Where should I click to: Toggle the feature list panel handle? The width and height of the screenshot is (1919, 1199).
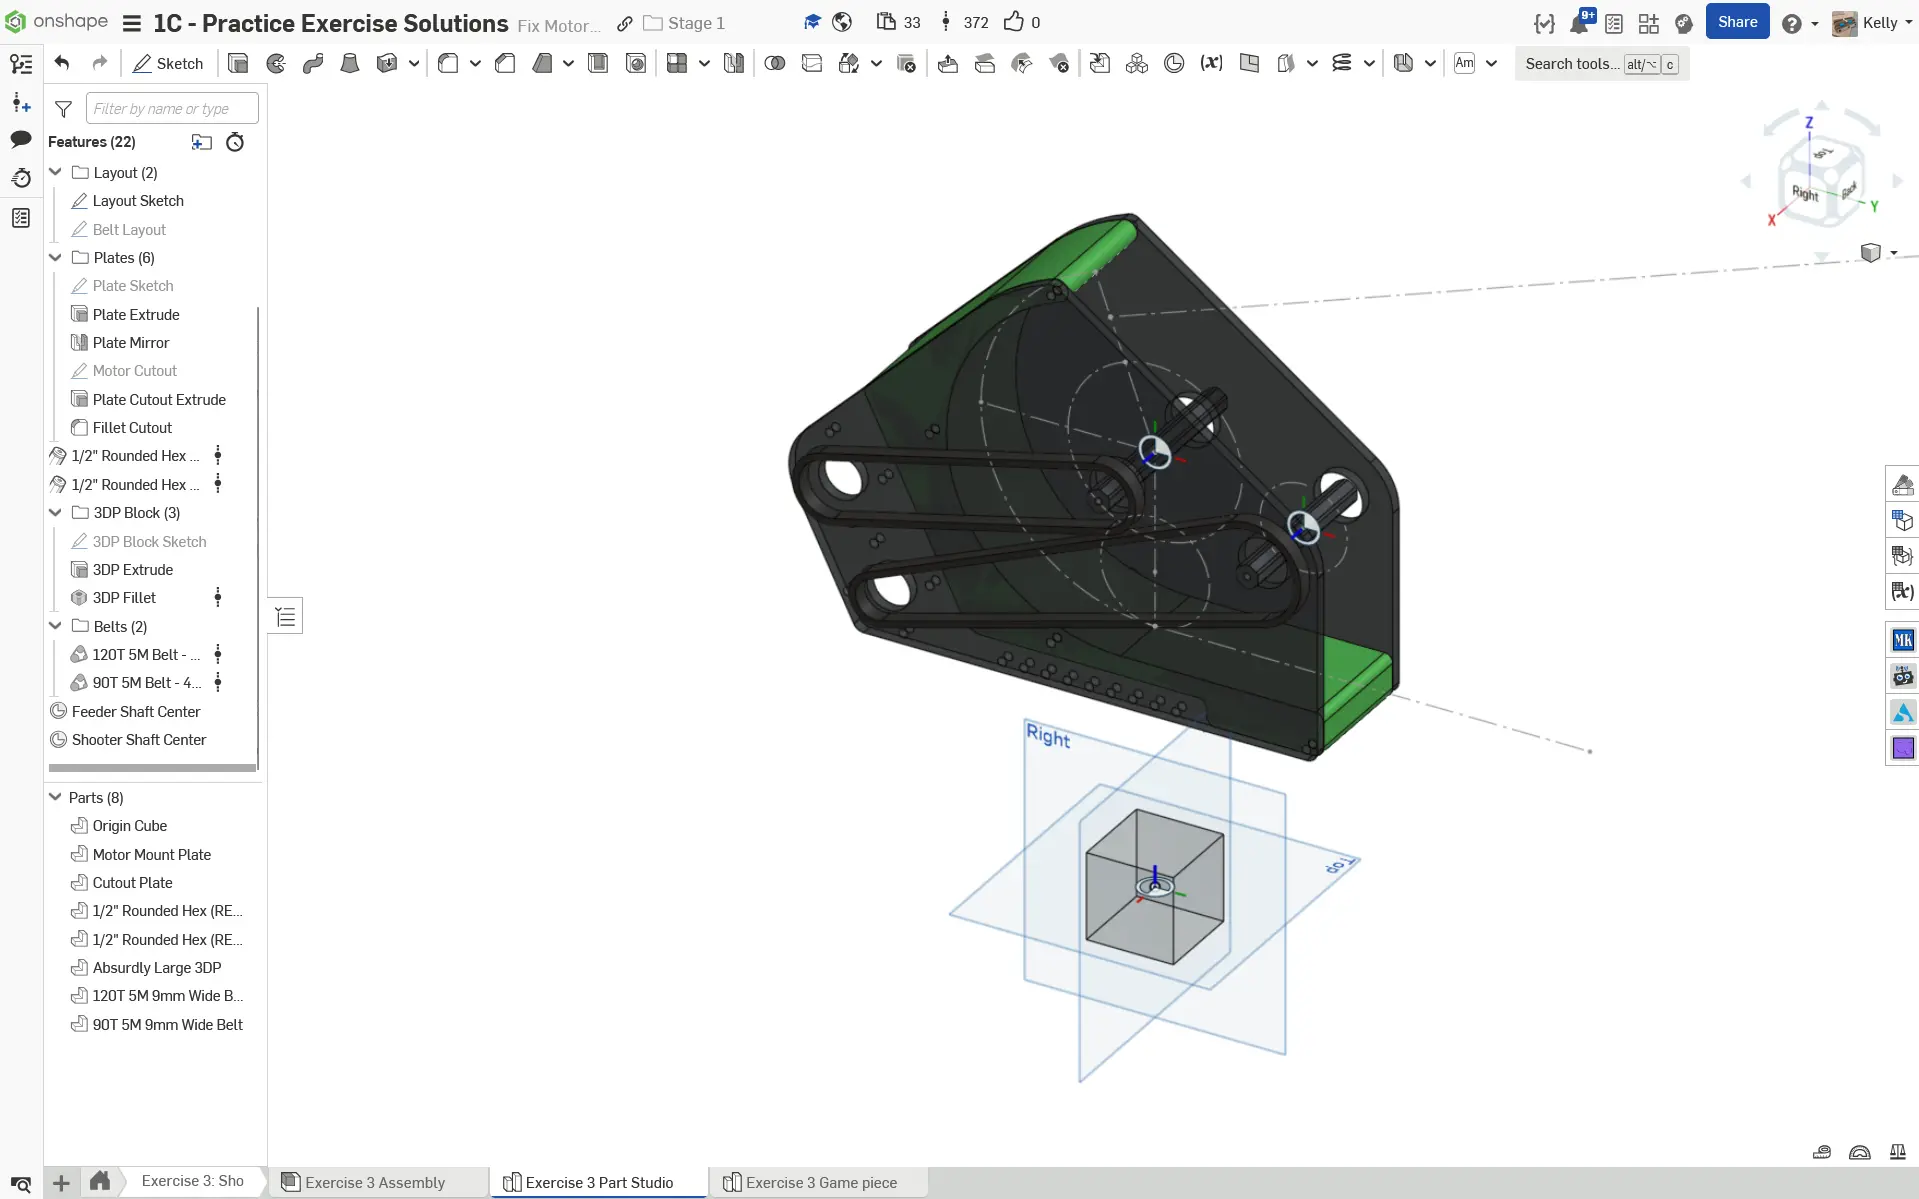(286, 616)
